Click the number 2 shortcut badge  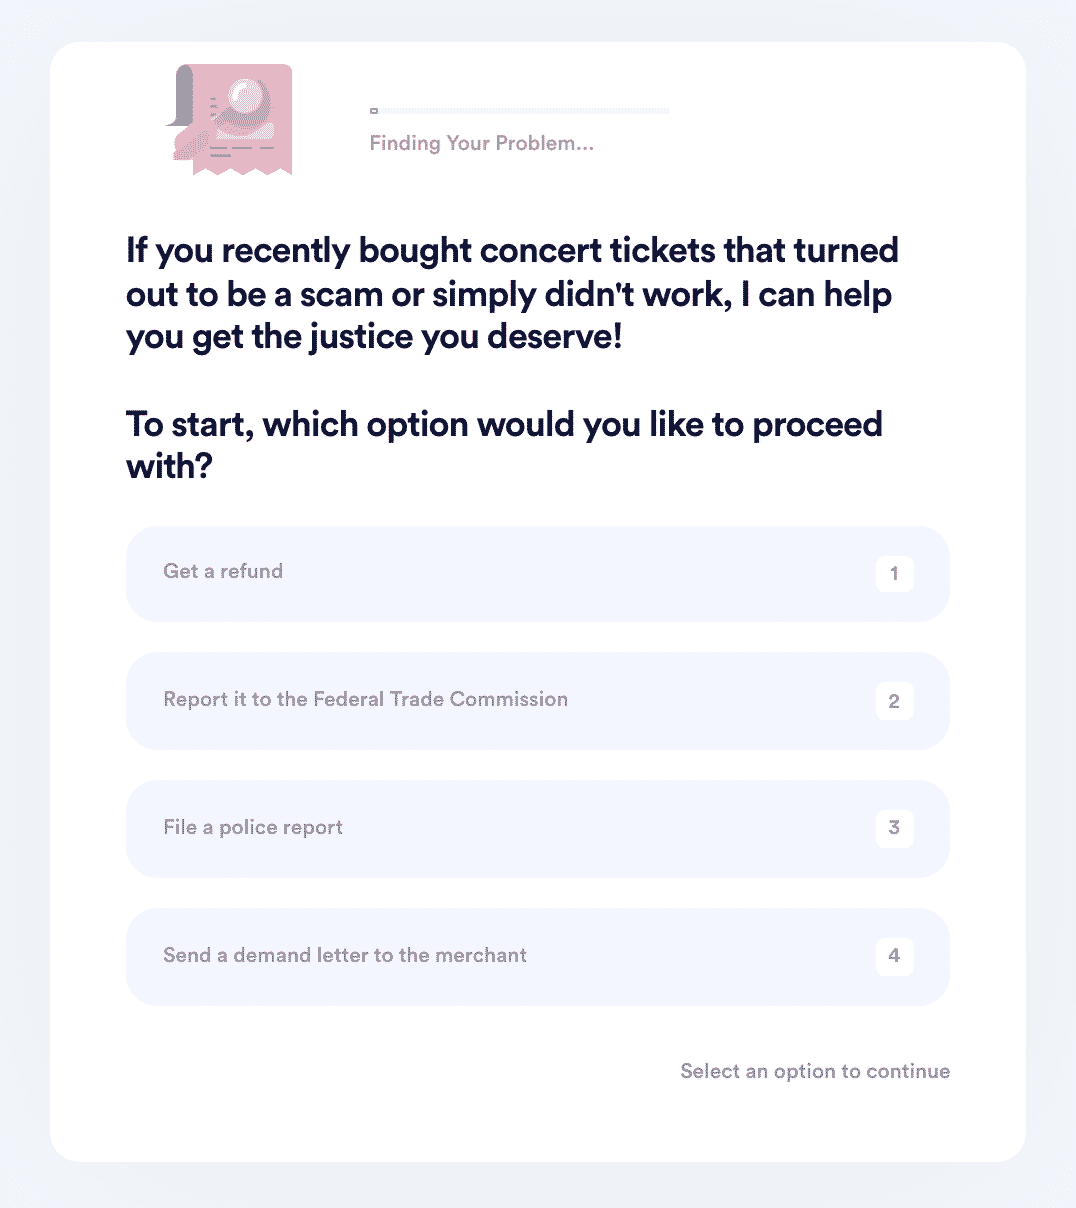[x=894, y=701]
